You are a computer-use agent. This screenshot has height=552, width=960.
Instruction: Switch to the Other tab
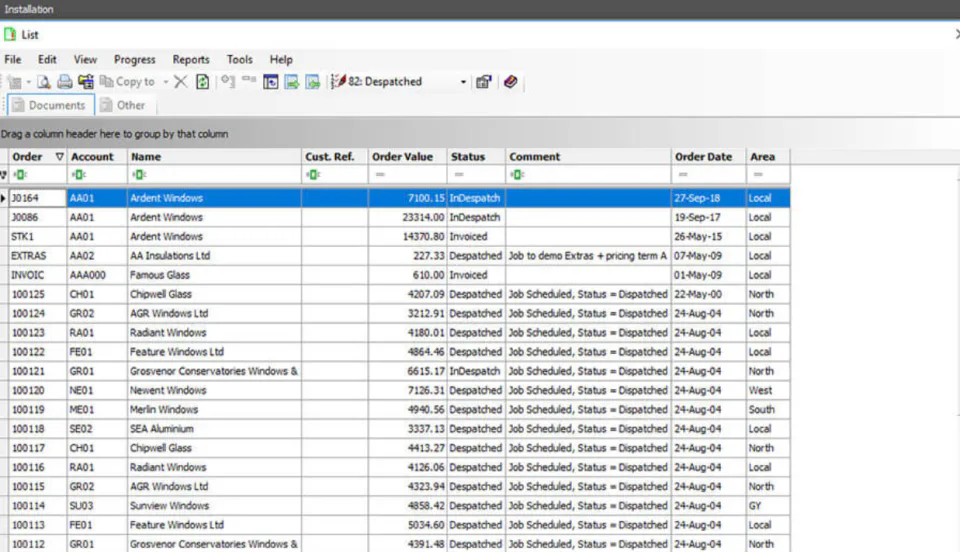(124, 105)
